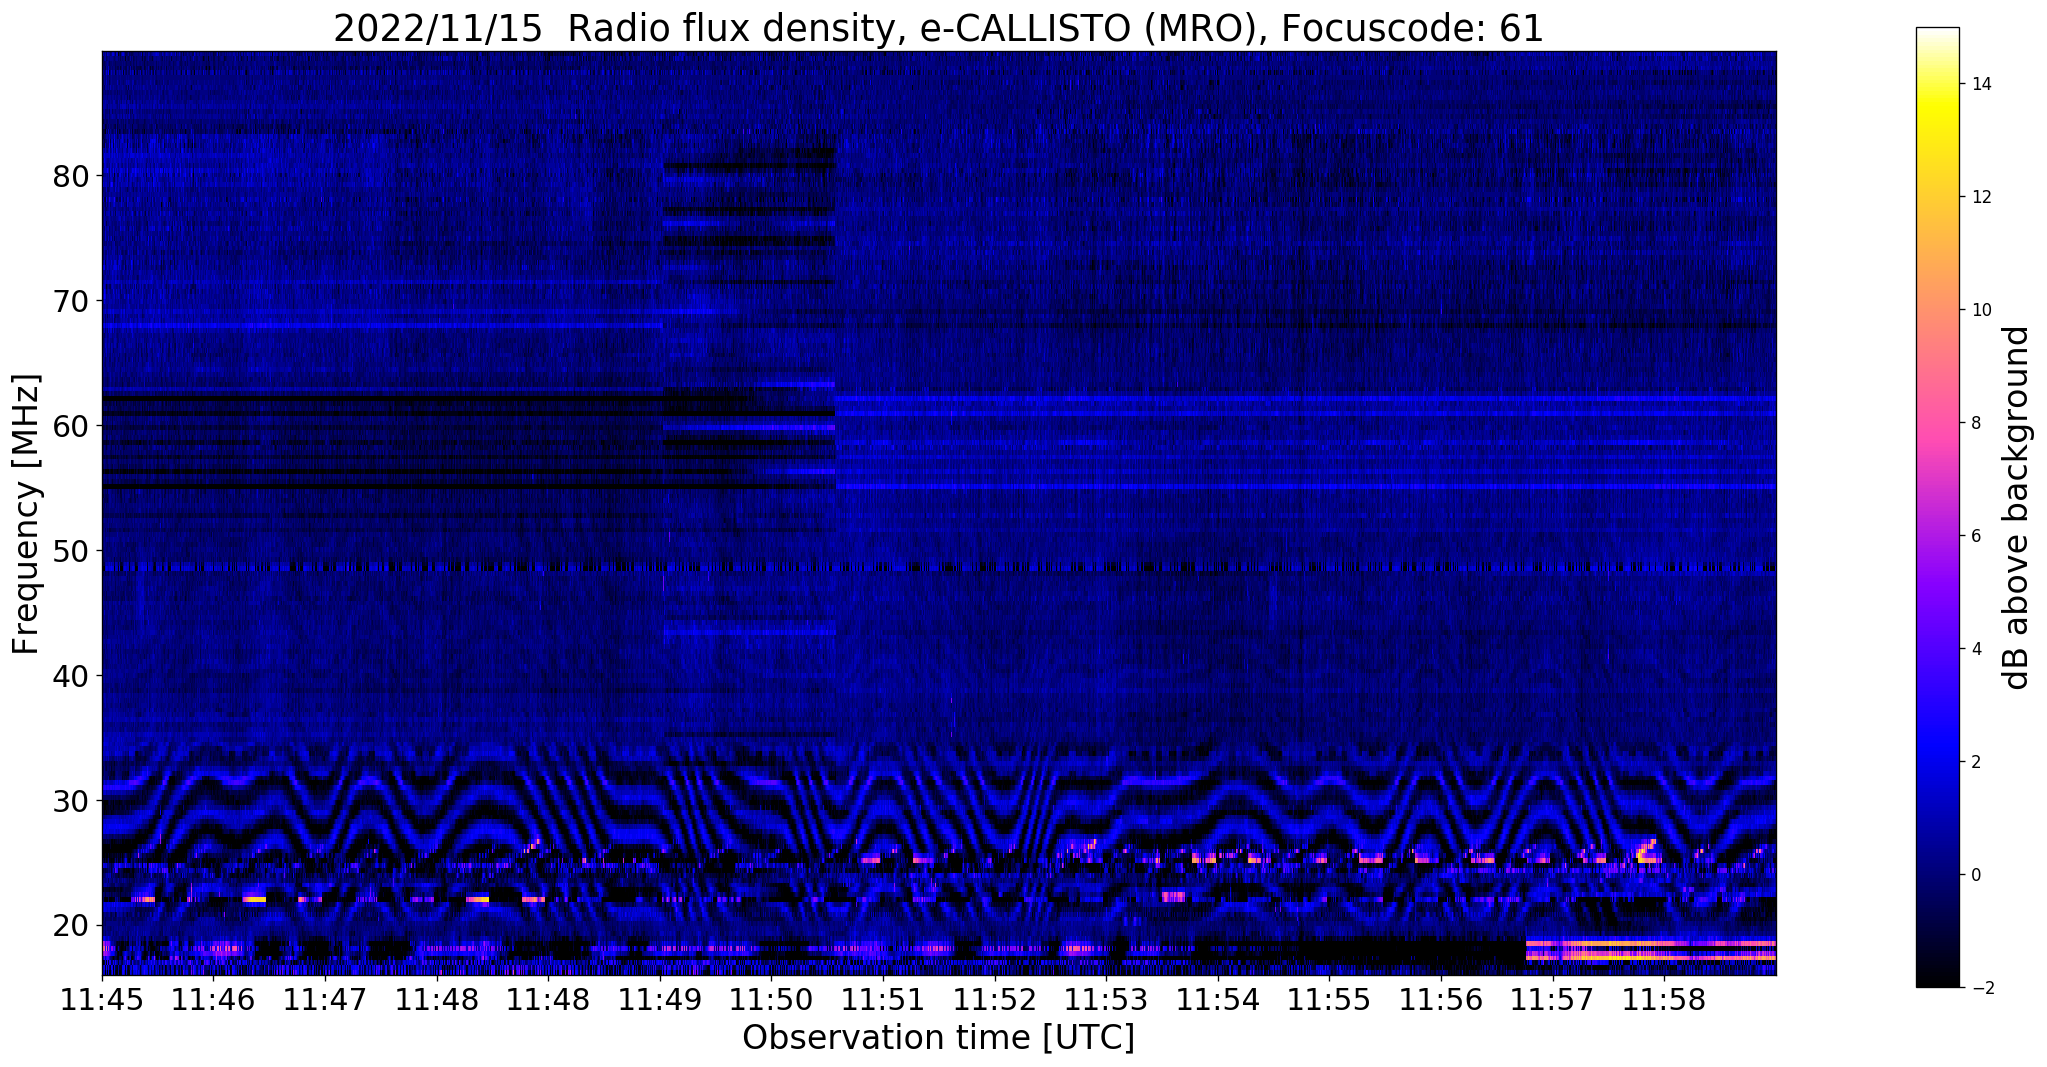Click the colorbar tick label 14

(1980, 84)
